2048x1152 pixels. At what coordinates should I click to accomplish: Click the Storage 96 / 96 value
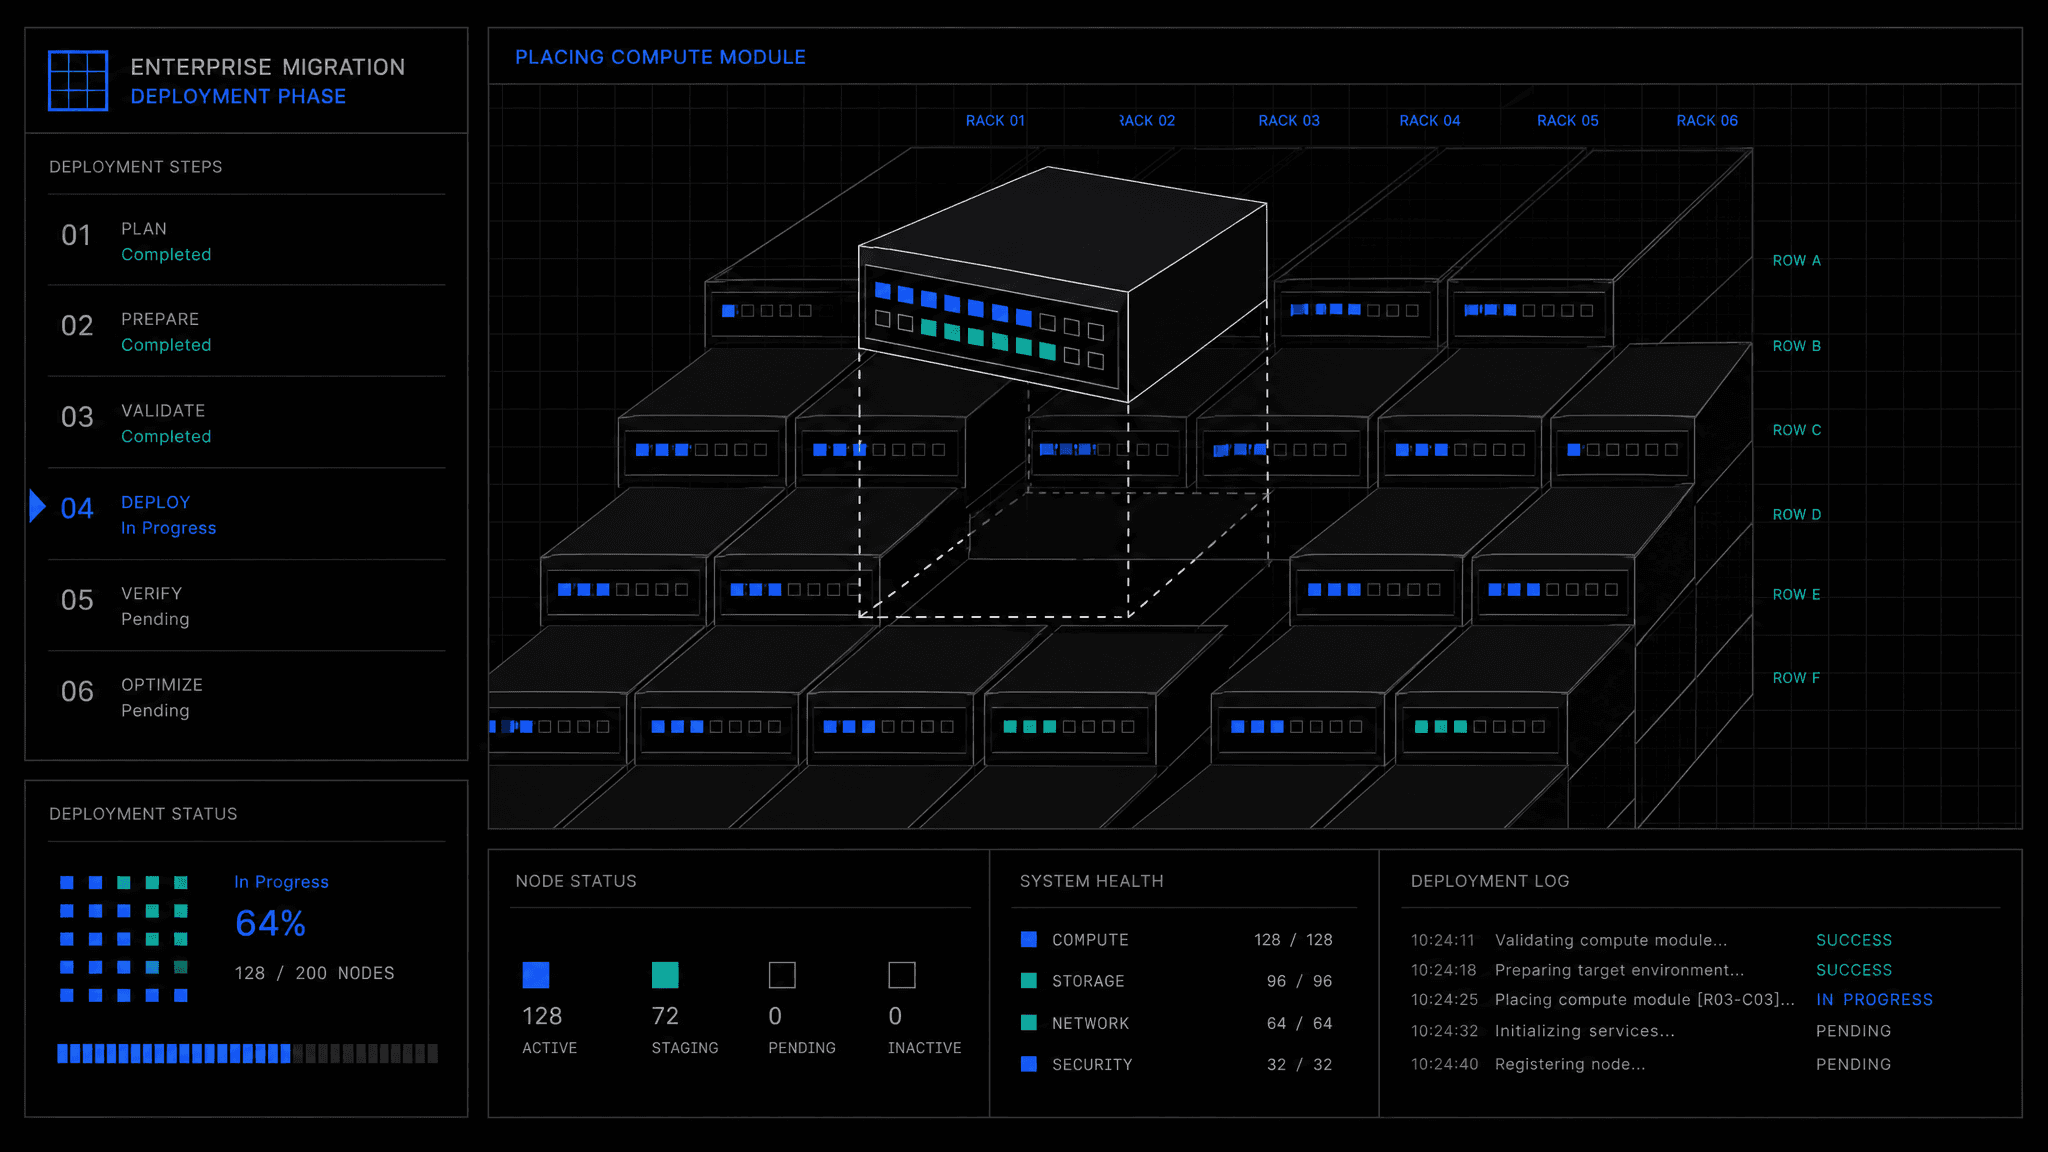(1299, 981)
